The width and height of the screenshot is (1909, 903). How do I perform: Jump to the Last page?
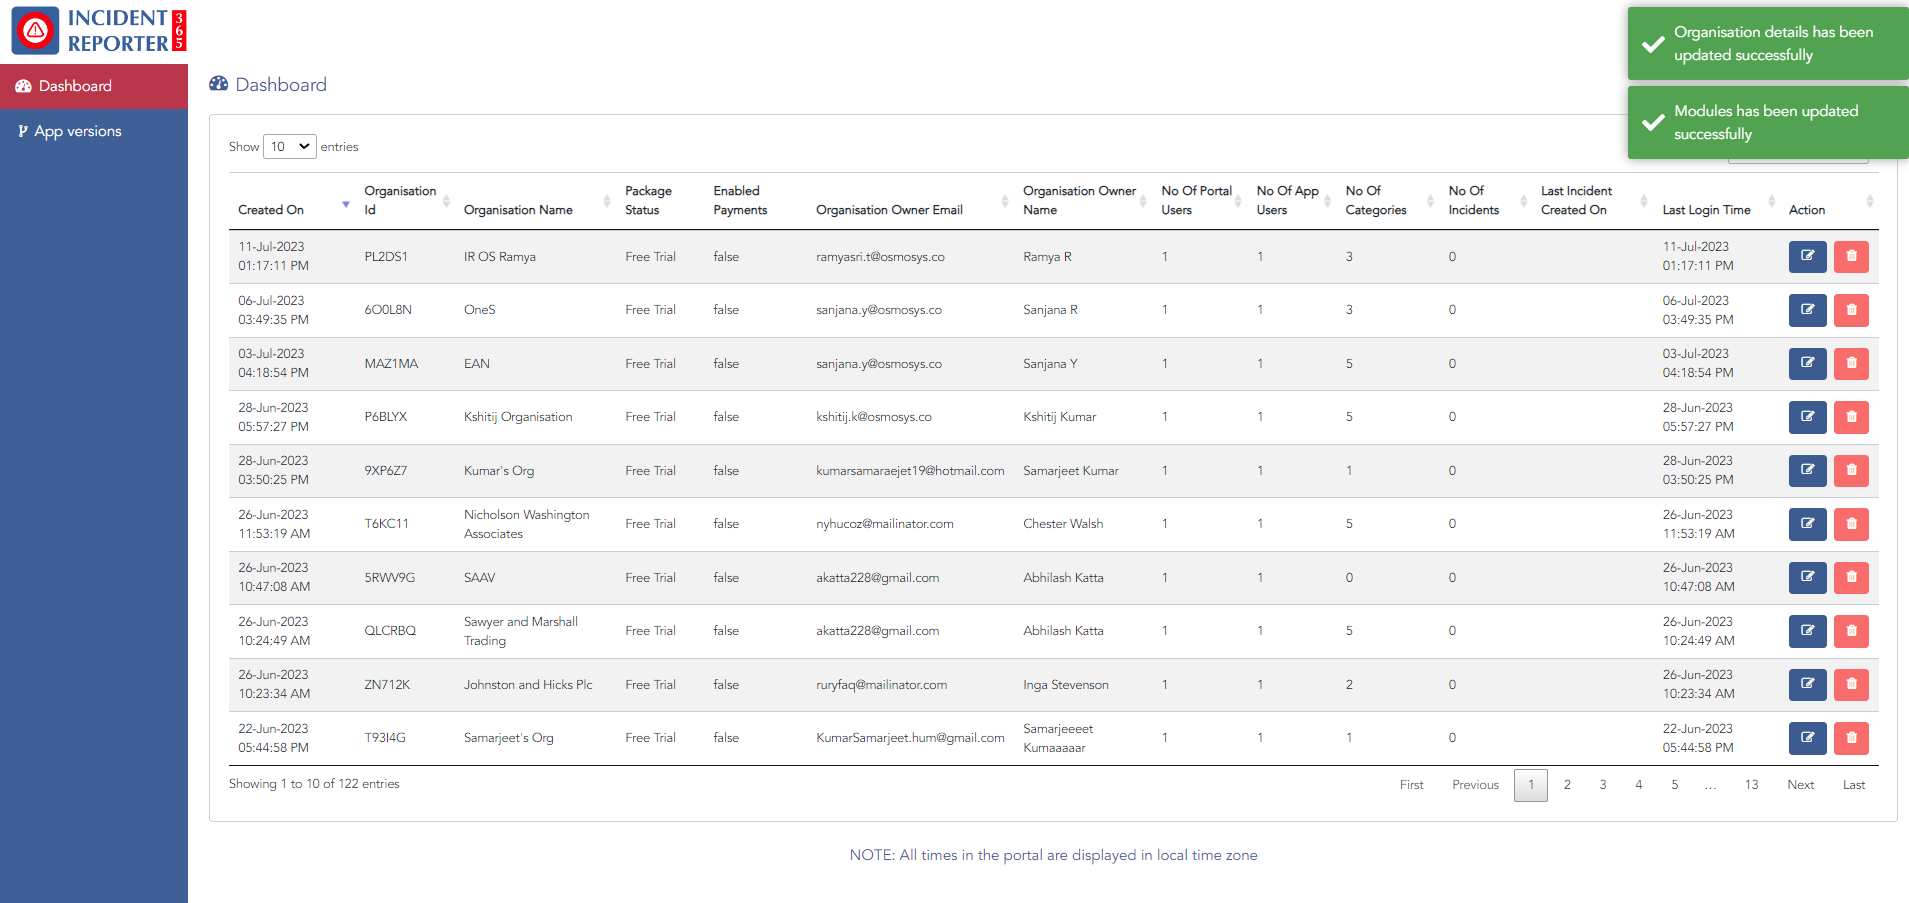1853,785
